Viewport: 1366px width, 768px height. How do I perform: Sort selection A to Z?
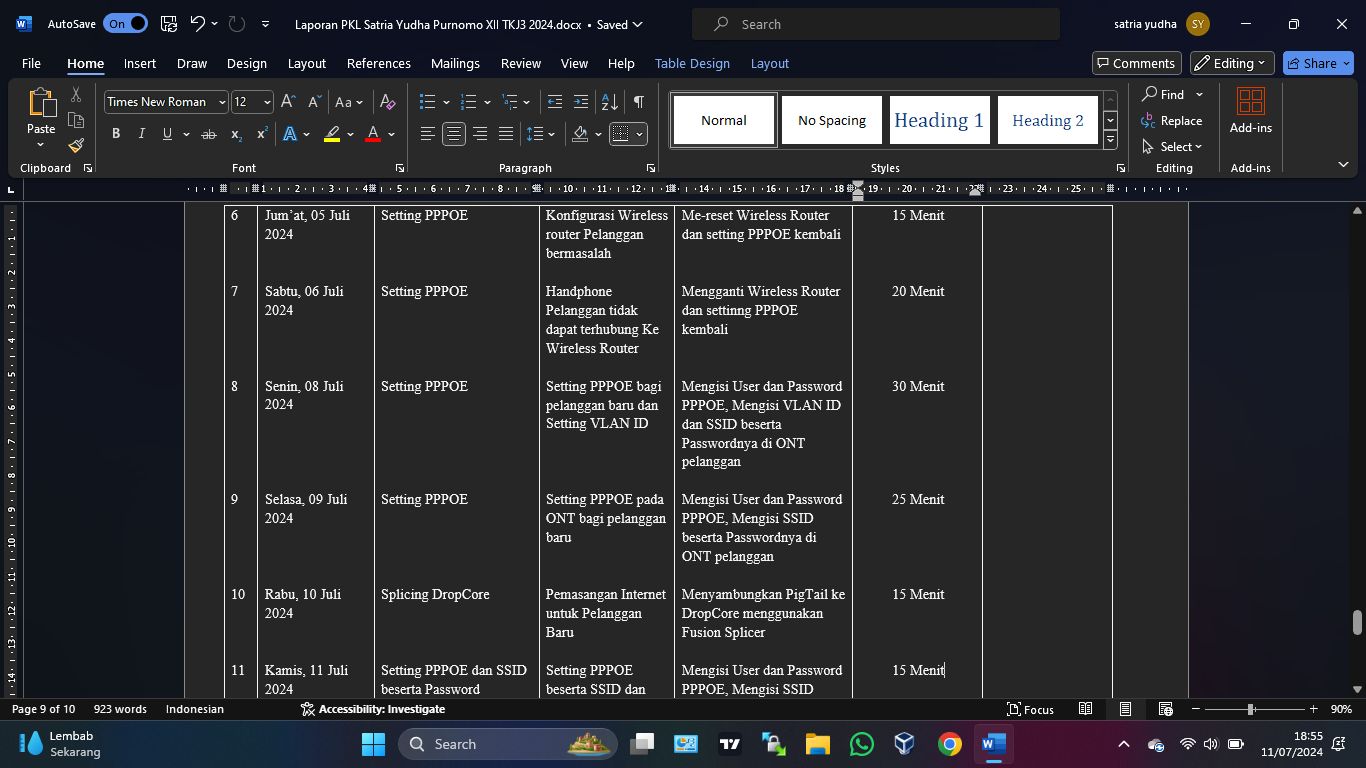609,102
